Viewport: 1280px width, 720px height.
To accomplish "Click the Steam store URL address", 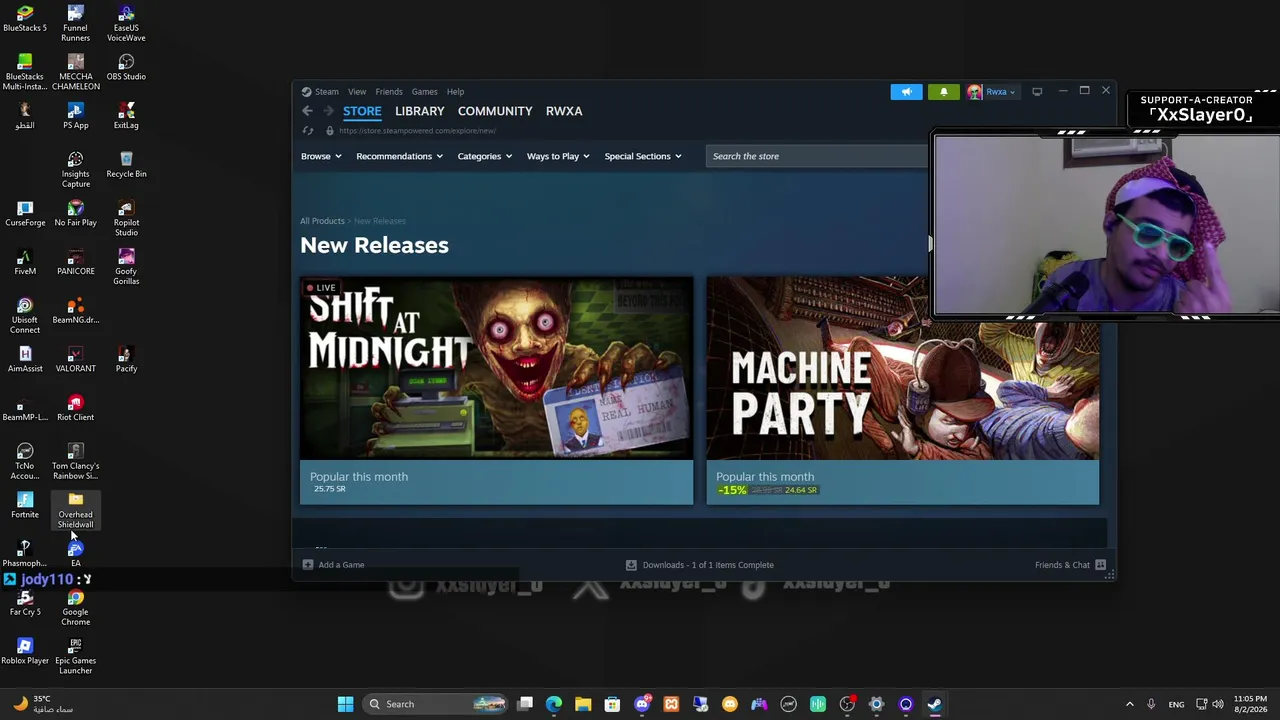I will (x=417, y=131).
